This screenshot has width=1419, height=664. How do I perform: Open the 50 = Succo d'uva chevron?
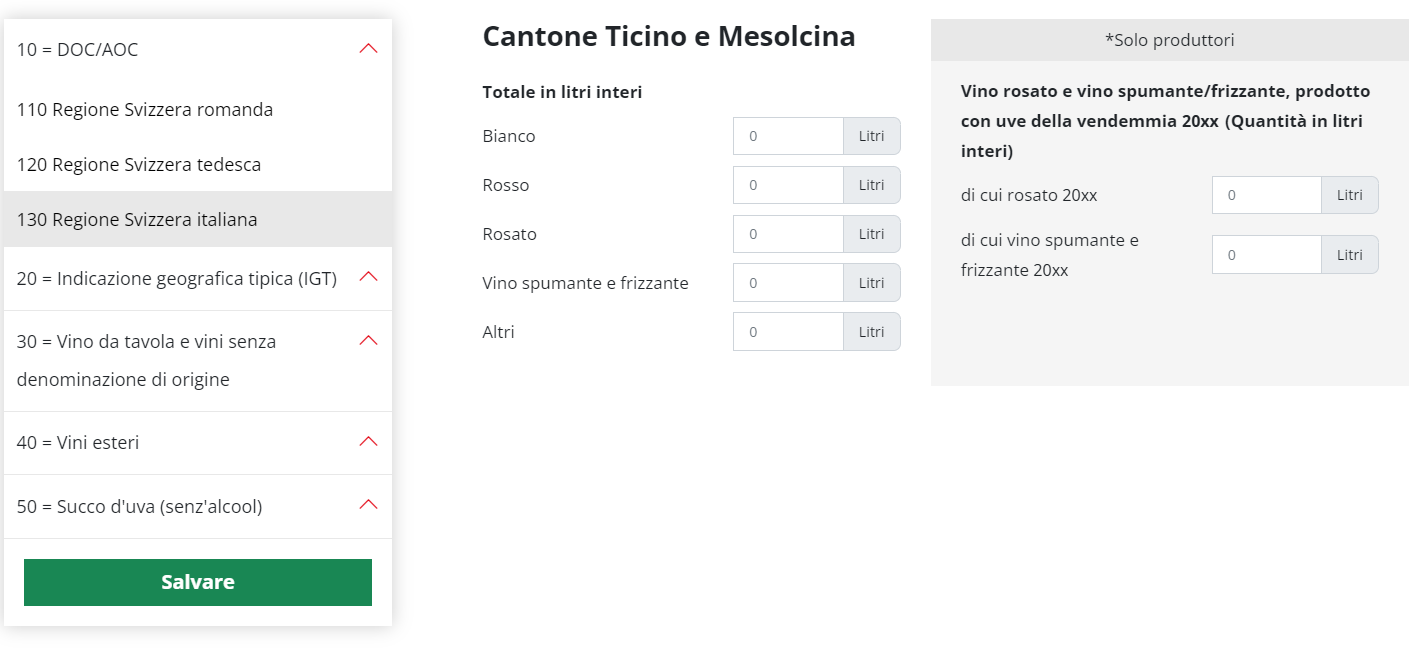368,505
